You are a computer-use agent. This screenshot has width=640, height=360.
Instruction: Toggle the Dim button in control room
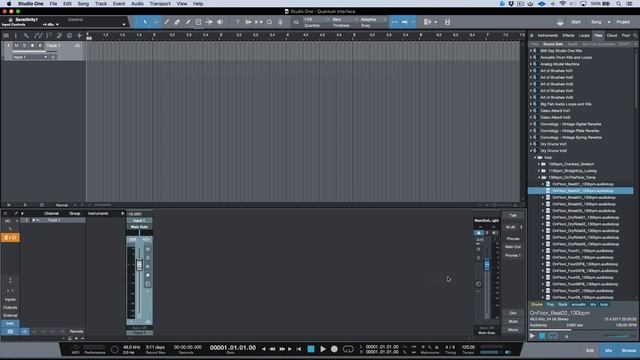pos(513,313)
